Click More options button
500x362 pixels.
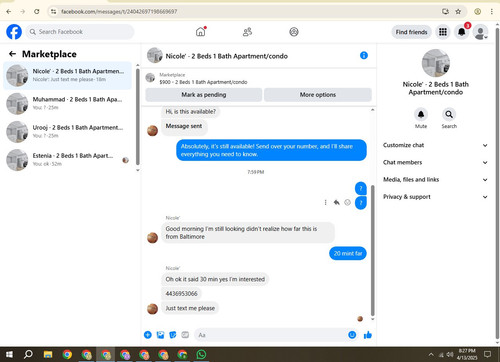click(x=318, y=95)
